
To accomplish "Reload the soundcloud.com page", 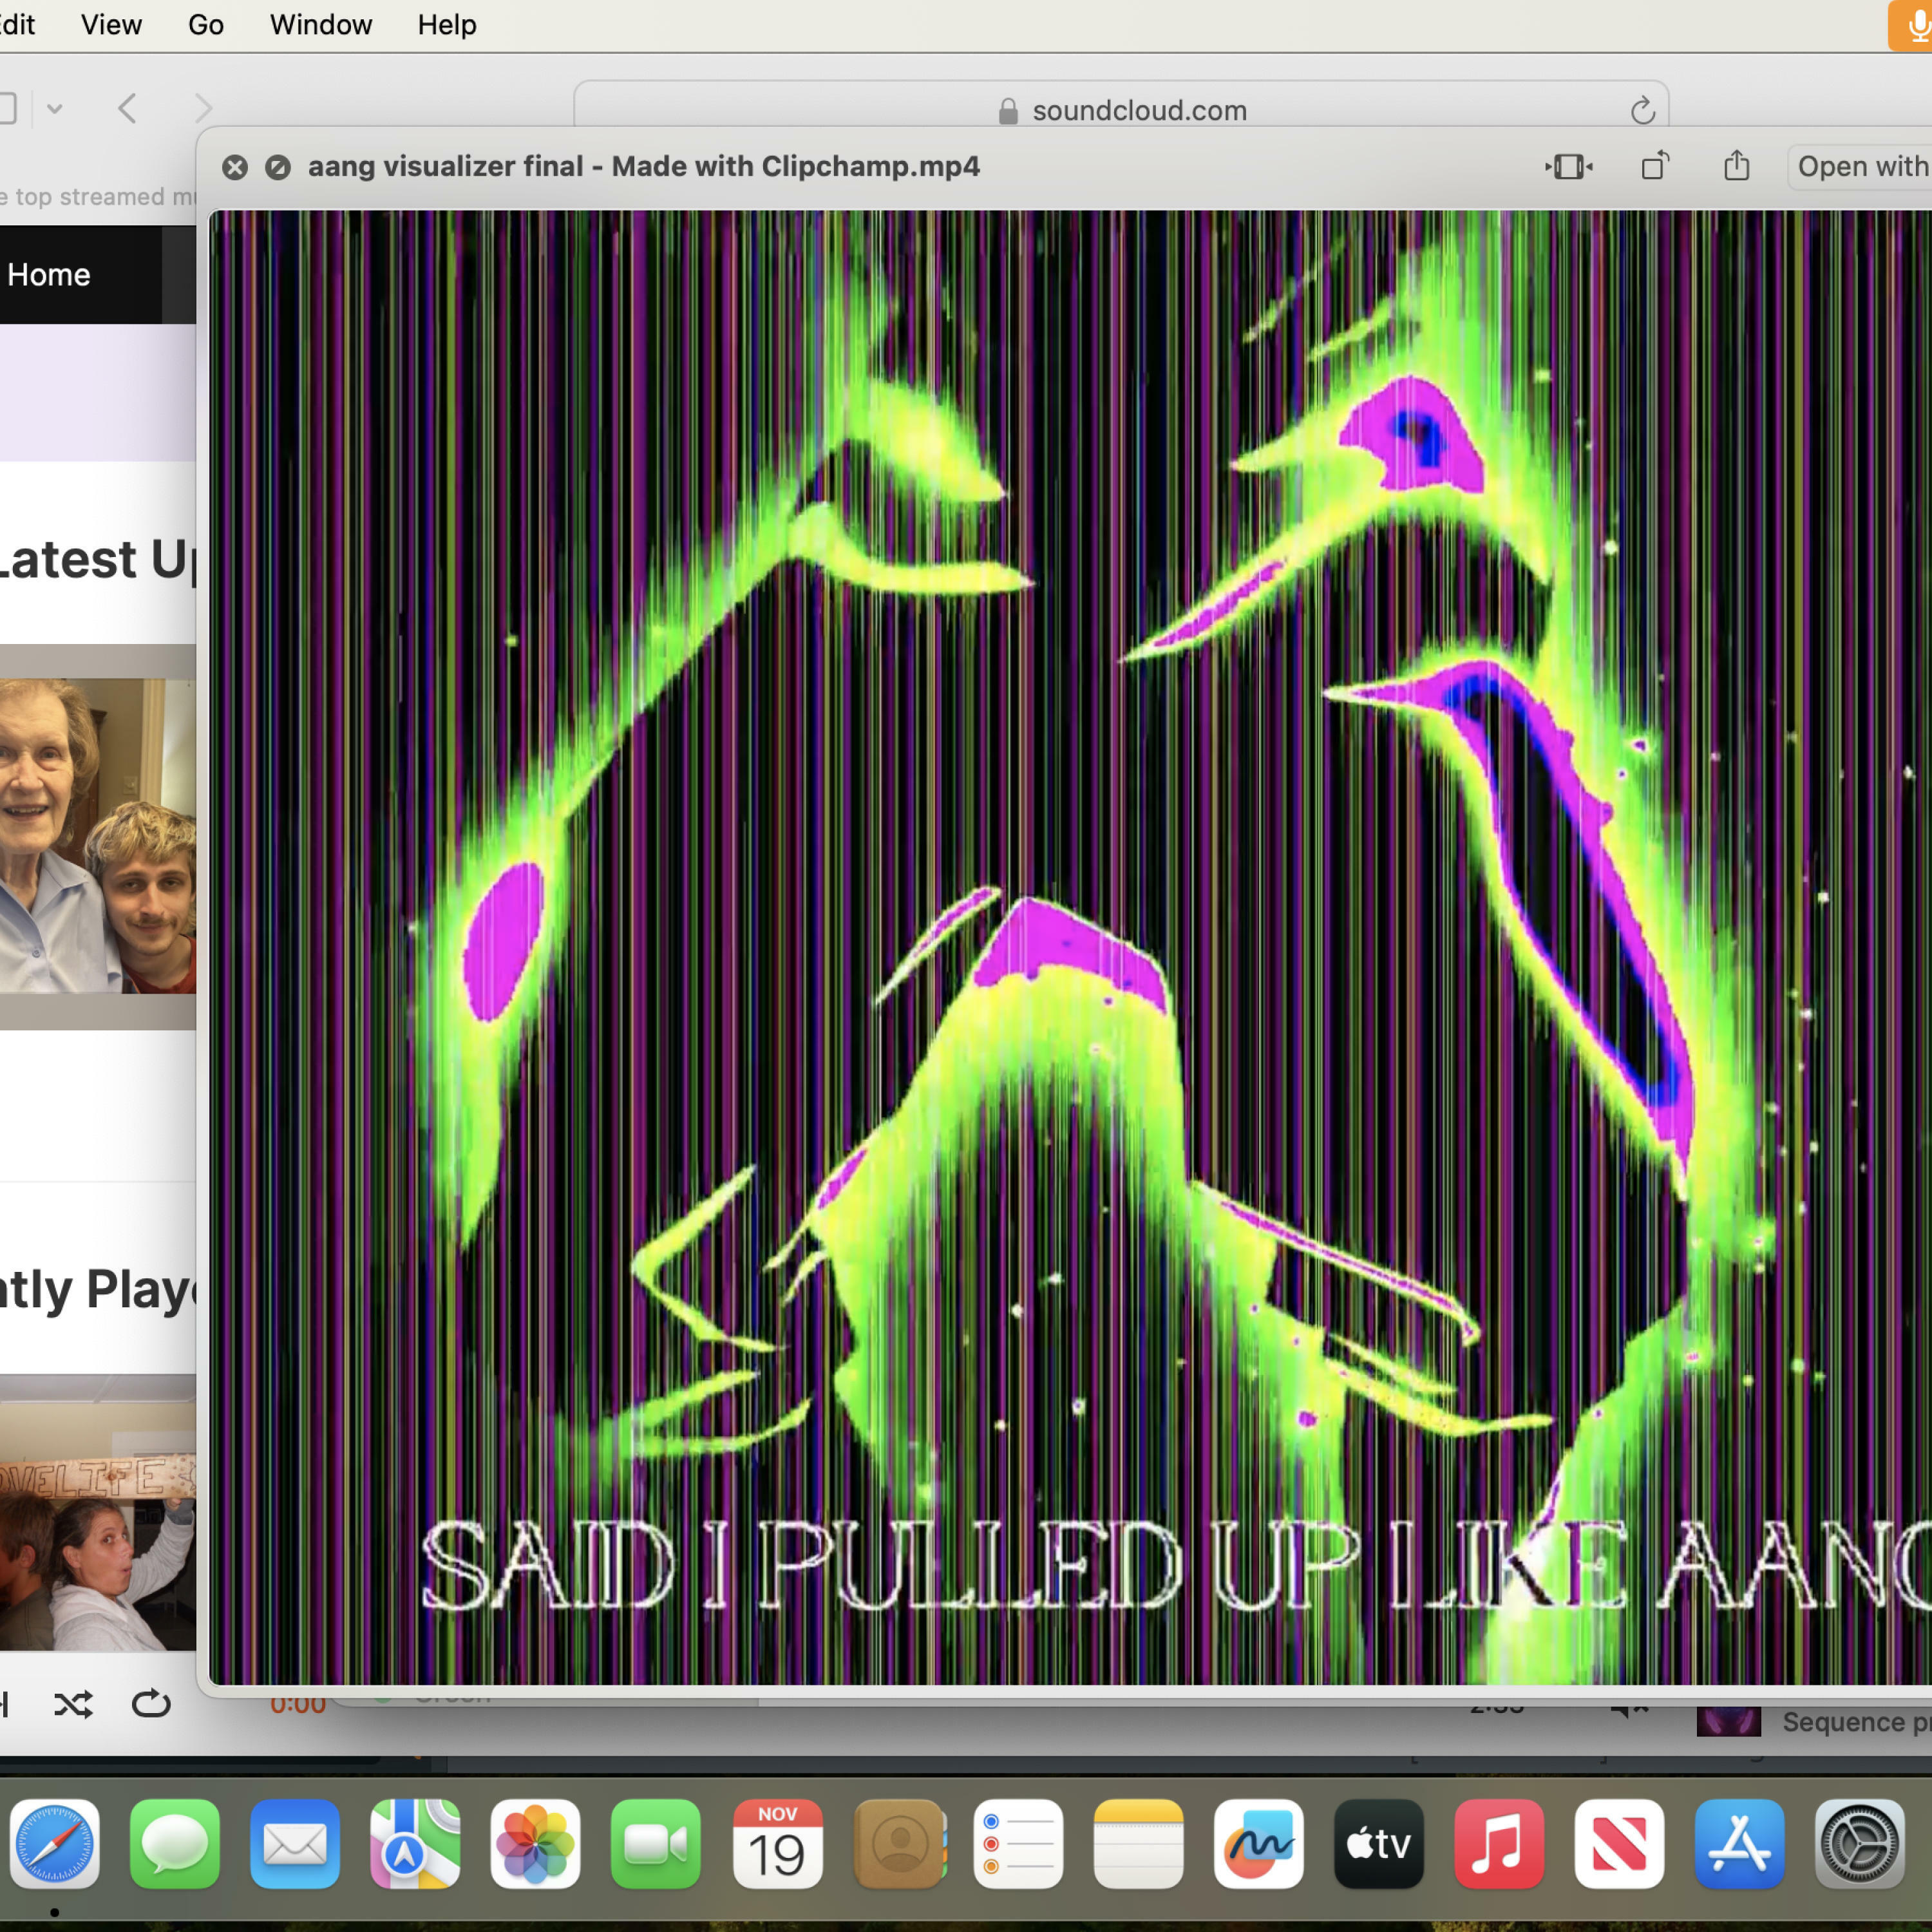I will tap(1642, 110).
